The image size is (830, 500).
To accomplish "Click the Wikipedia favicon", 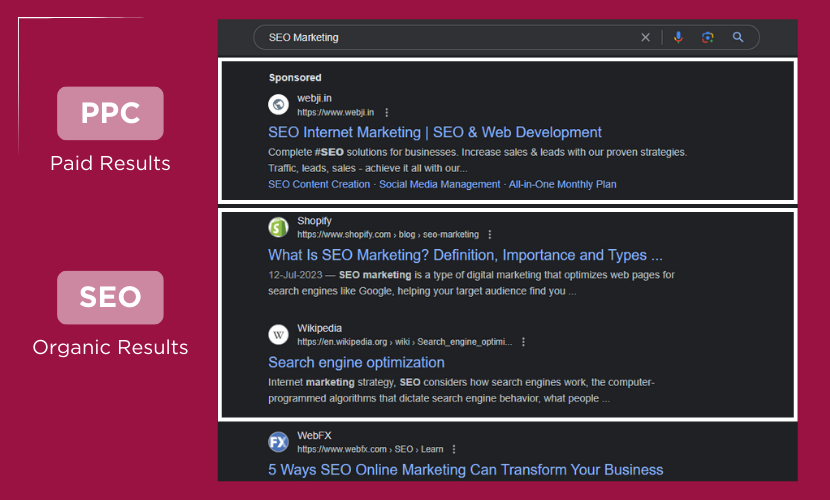I will pos(278,334).
